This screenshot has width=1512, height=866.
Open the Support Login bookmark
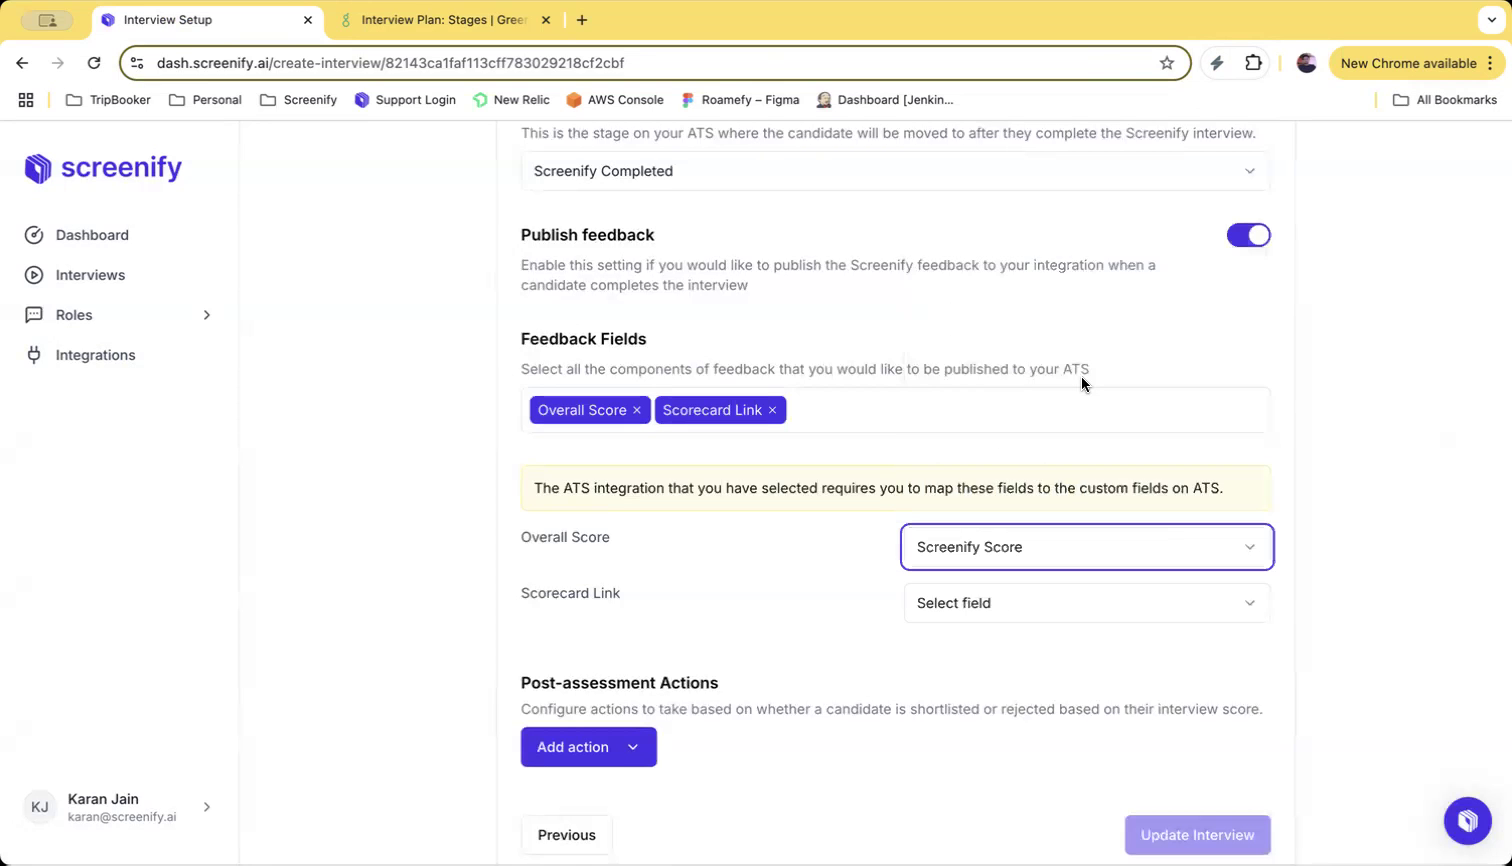tap(405, 100)
